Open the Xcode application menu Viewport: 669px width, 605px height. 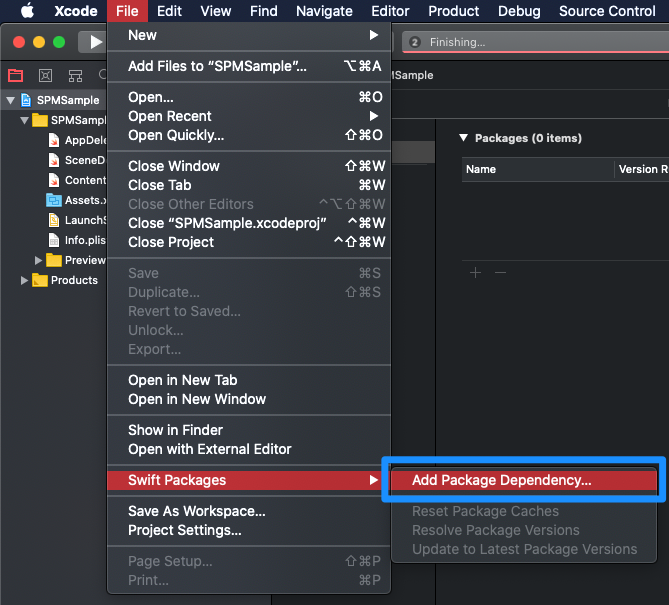coord(76,11)
